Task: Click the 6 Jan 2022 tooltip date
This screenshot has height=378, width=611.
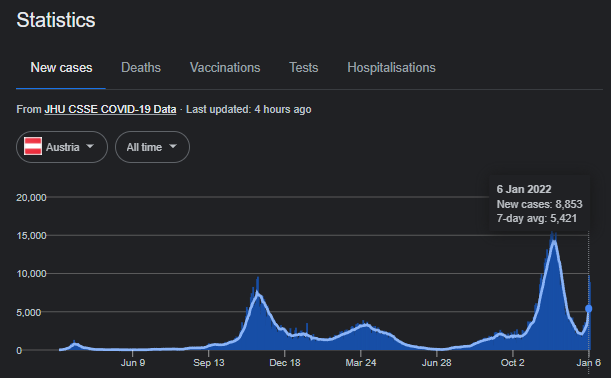Action: pos(524,189)
